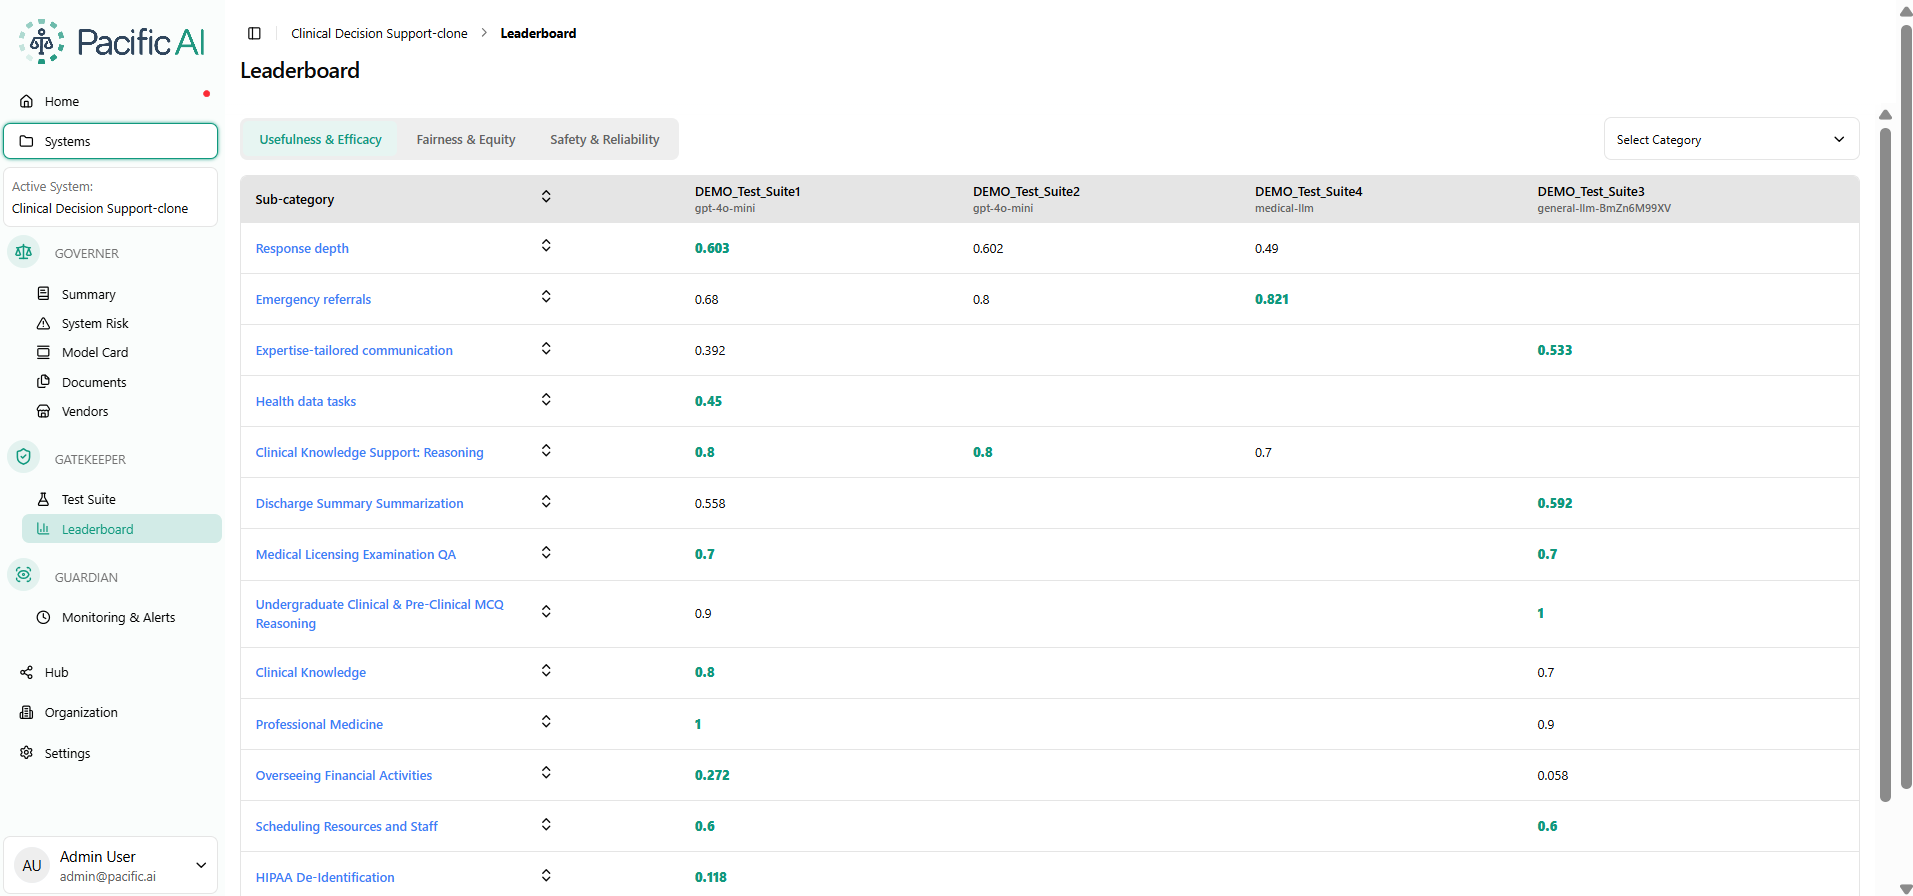Open Undergraduate Clinical & Pre-Clinical MCQ link

(379, 614)
